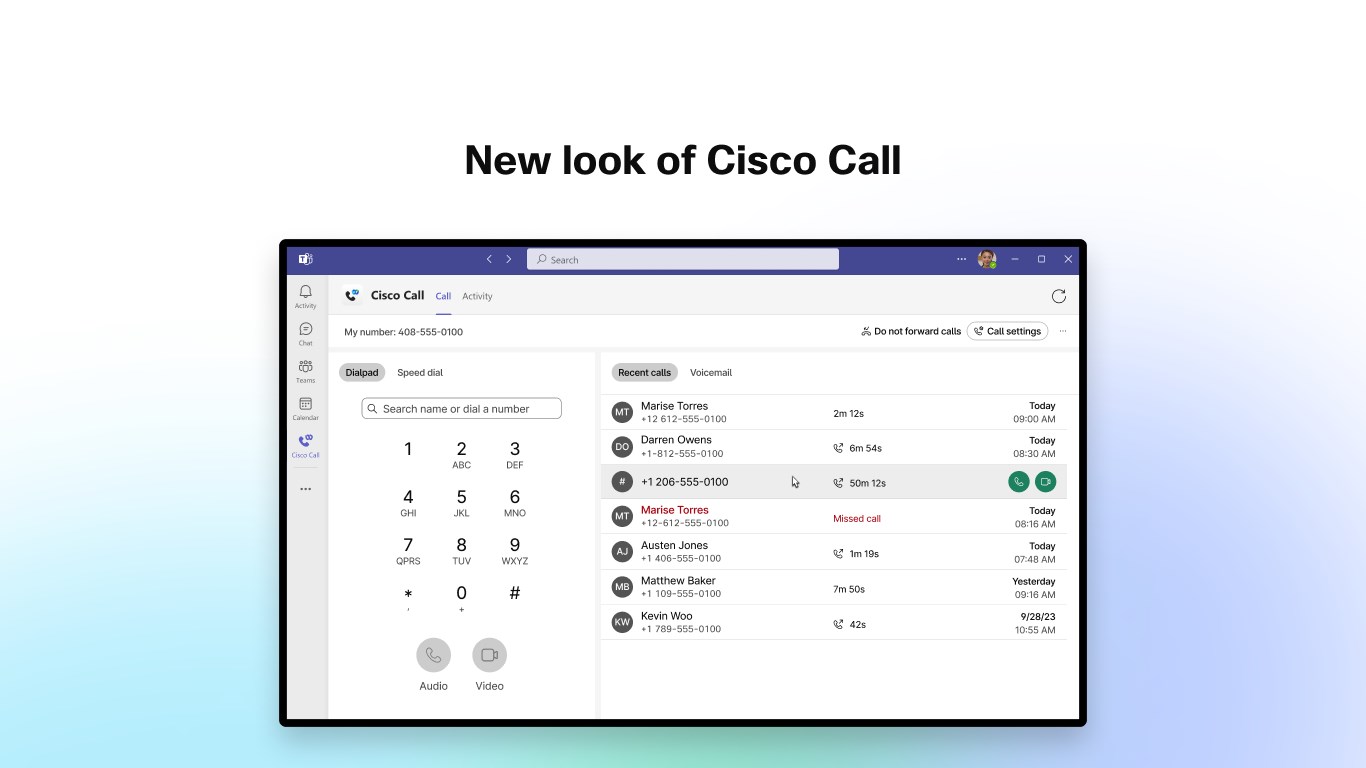Dial digit 4 GHI on the dialpad
Screen dimensions: 1366x768
click(408, 502)
